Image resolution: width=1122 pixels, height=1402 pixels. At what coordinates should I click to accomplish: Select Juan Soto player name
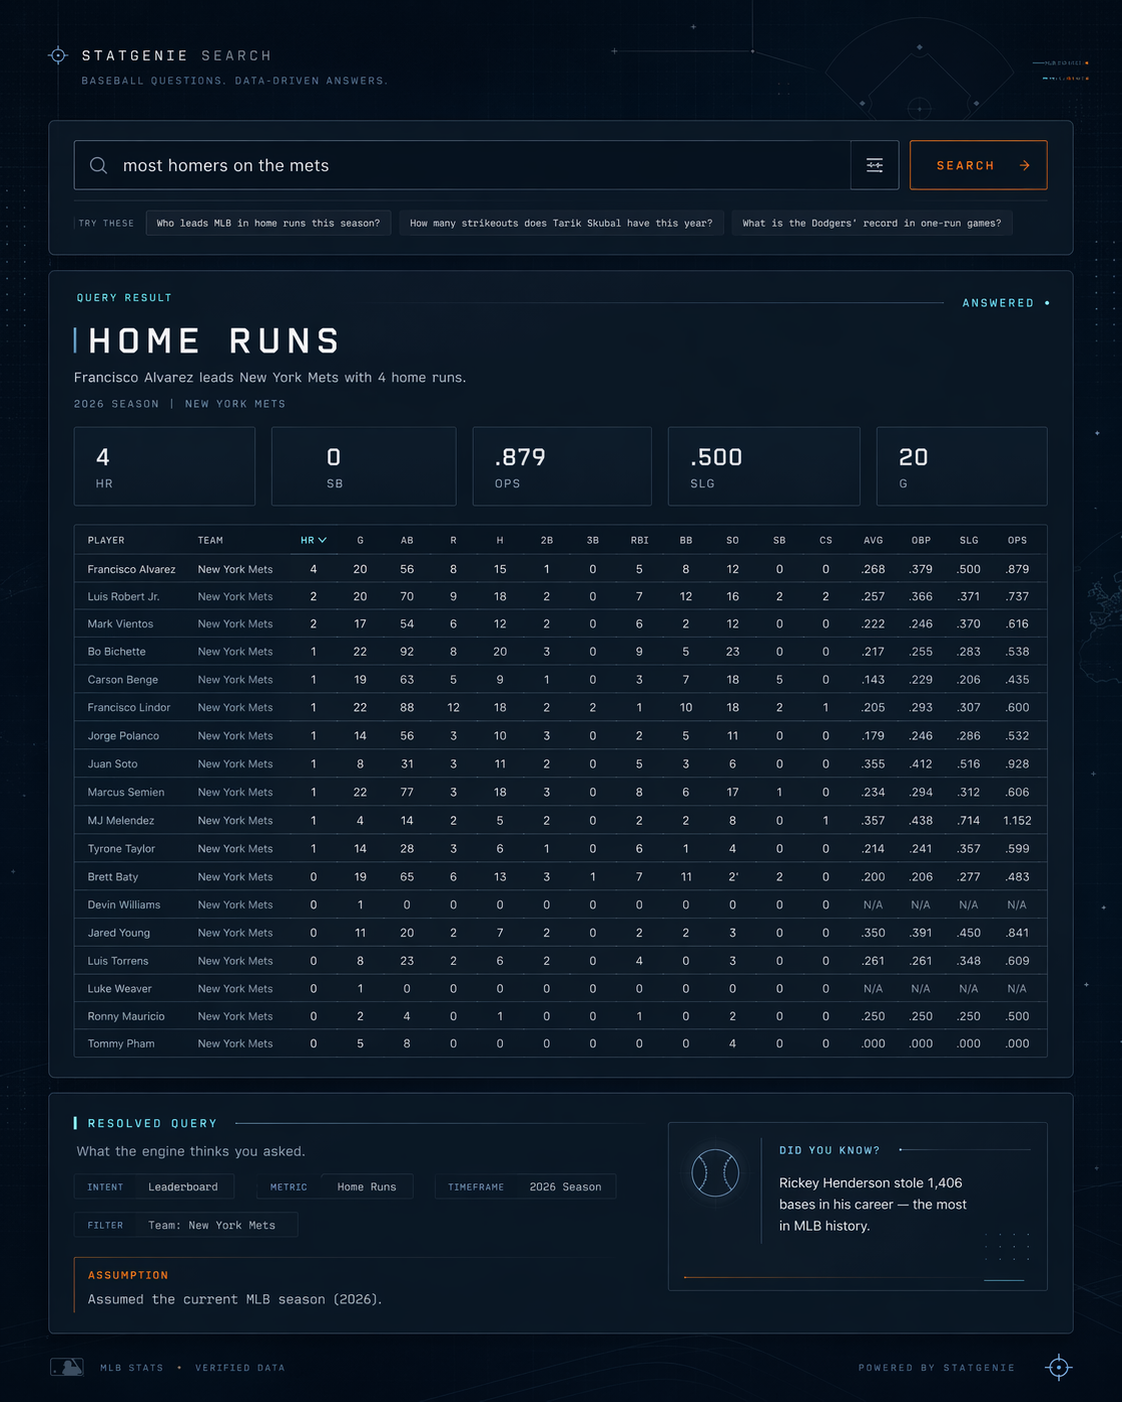tap(112, 764)
